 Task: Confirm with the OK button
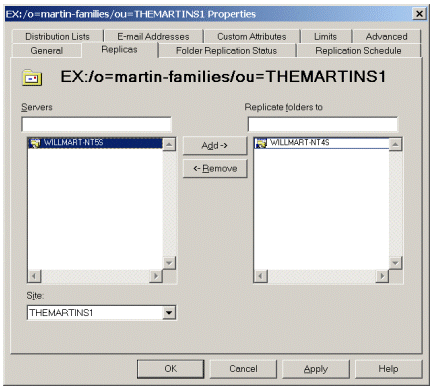pos(171,369)
